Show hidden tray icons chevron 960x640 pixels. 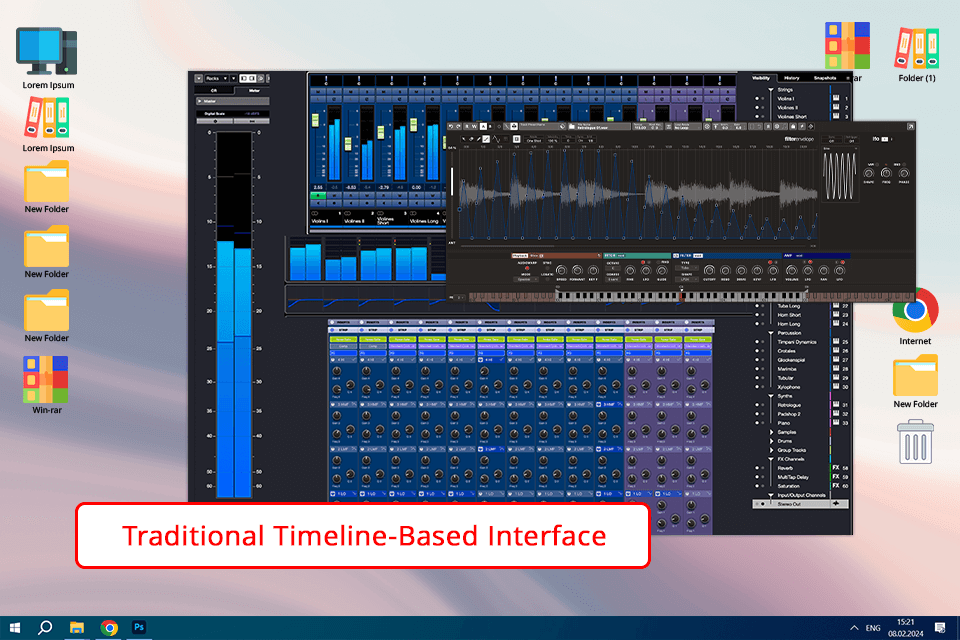point(854,628)
